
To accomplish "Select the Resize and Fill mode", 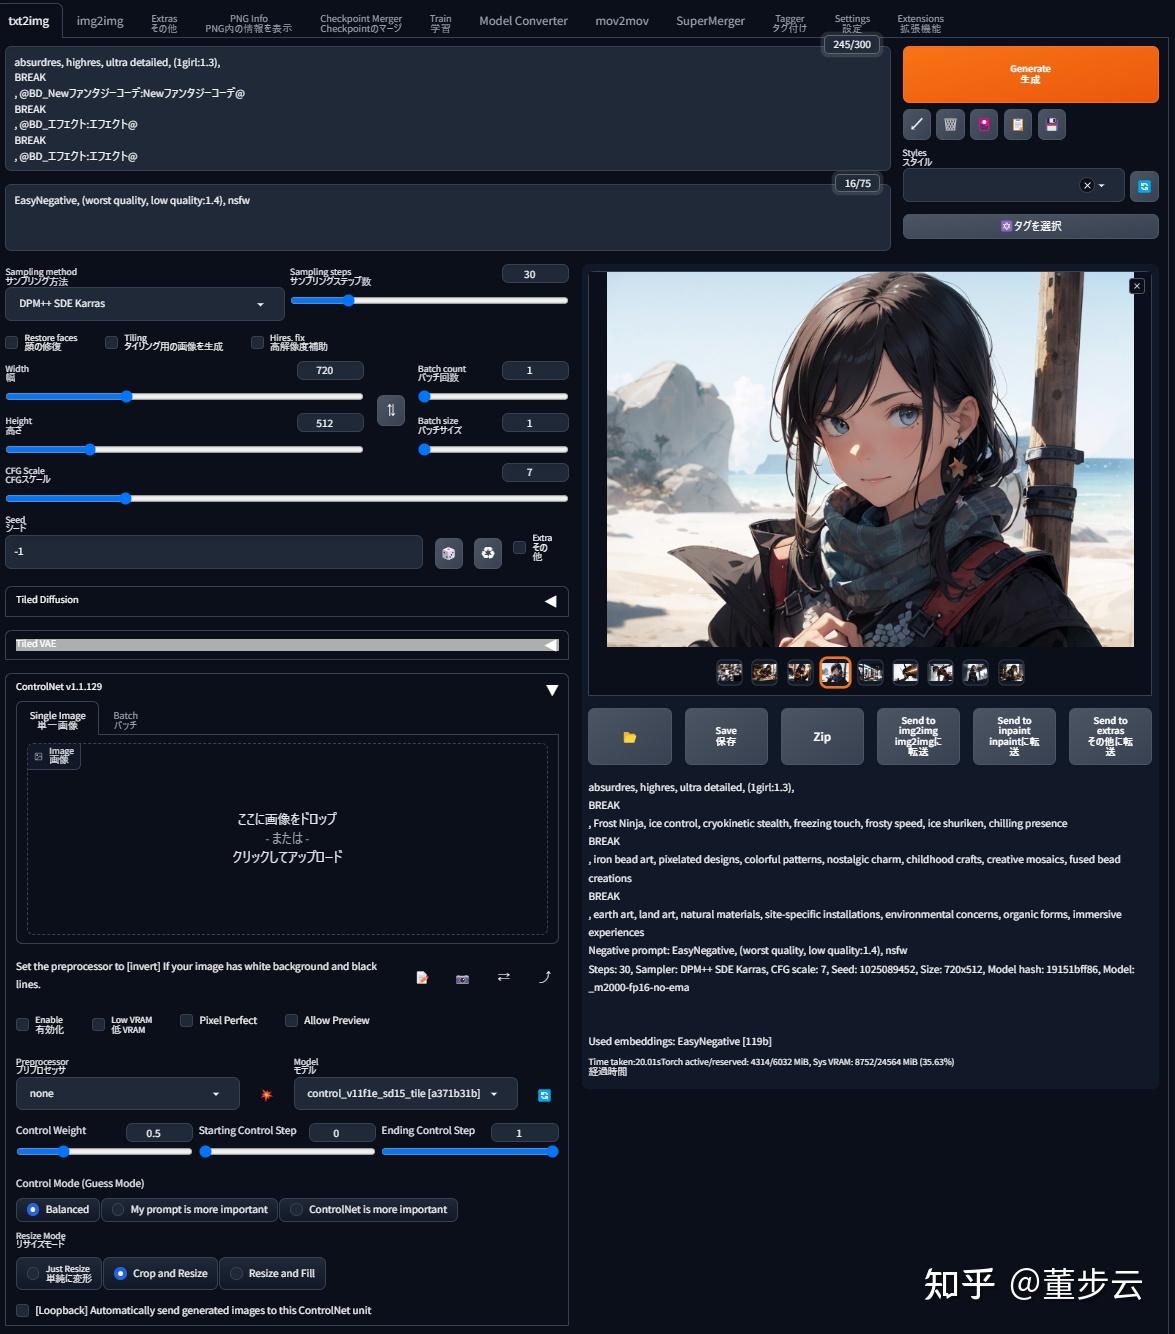I will click(273, 1273).
